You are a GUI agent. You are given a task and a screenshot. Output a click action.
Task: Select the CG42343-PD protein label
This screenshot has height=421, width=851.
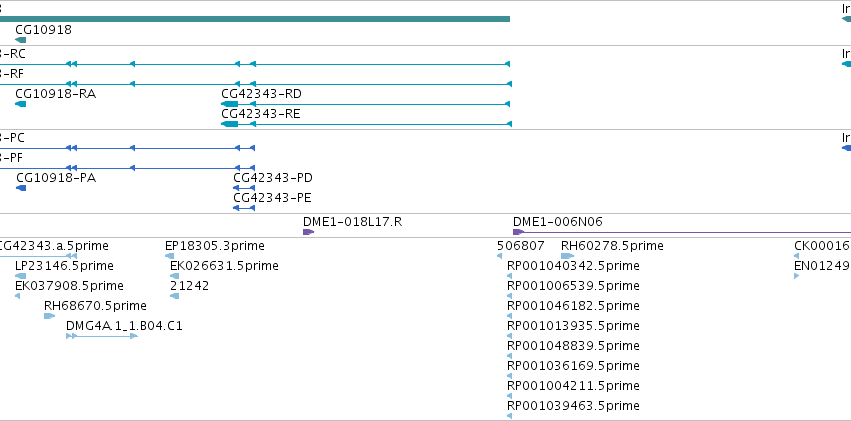click(x=273, y=177)
